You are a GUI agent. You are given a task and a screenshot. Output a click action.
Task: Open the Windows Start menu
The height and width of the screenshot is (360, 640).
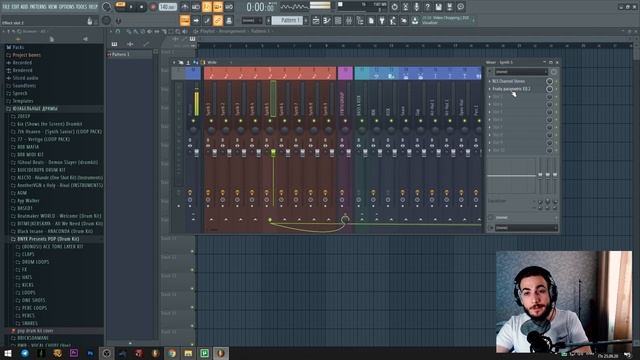(8, 353)
